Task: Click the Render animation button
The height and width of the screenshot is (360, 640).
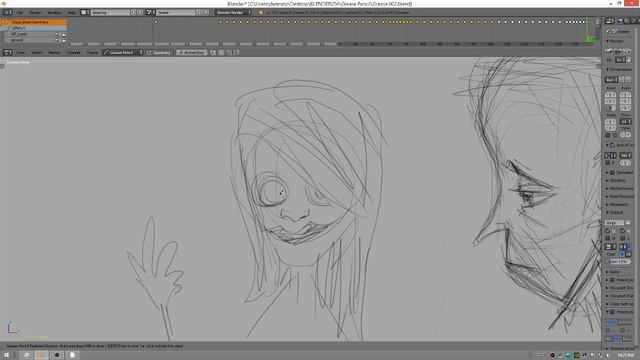Action: pos(618,51)
